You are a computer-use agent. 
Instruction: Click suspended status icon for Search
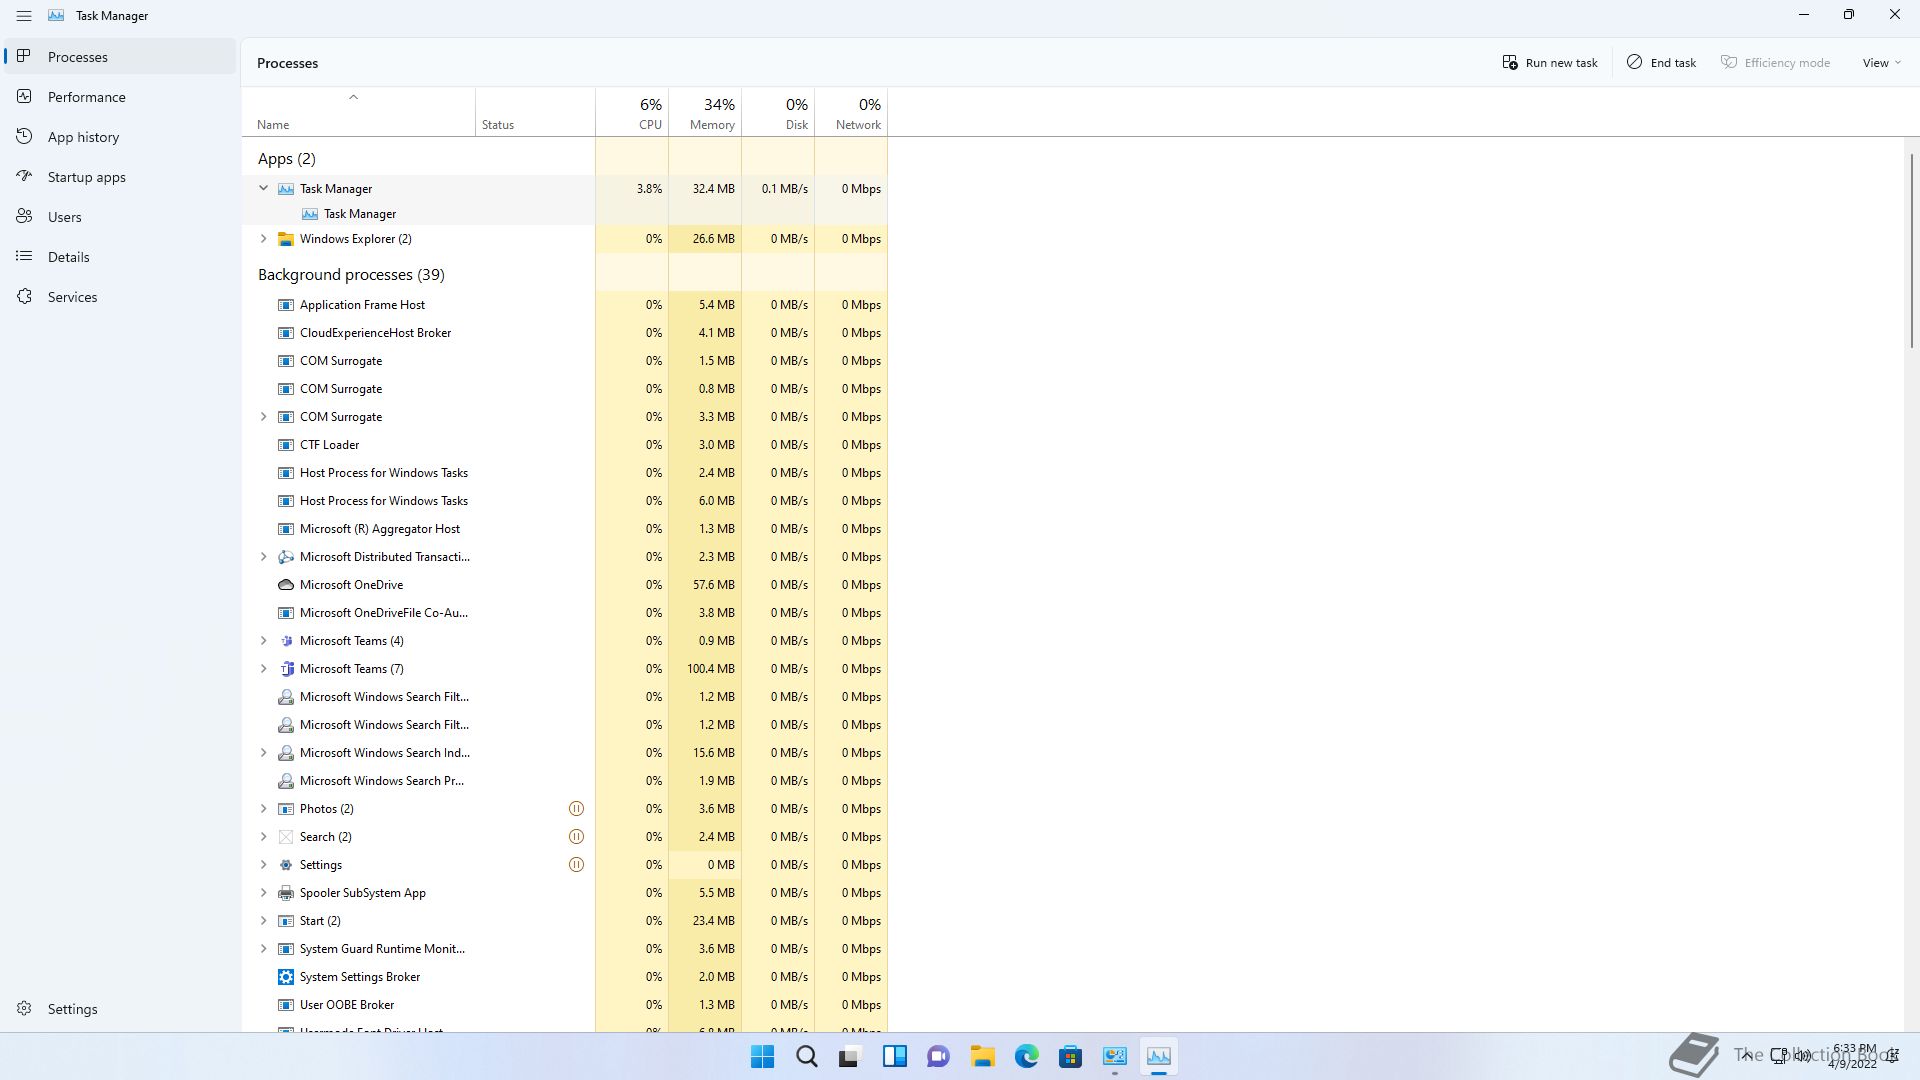(576, 836)
